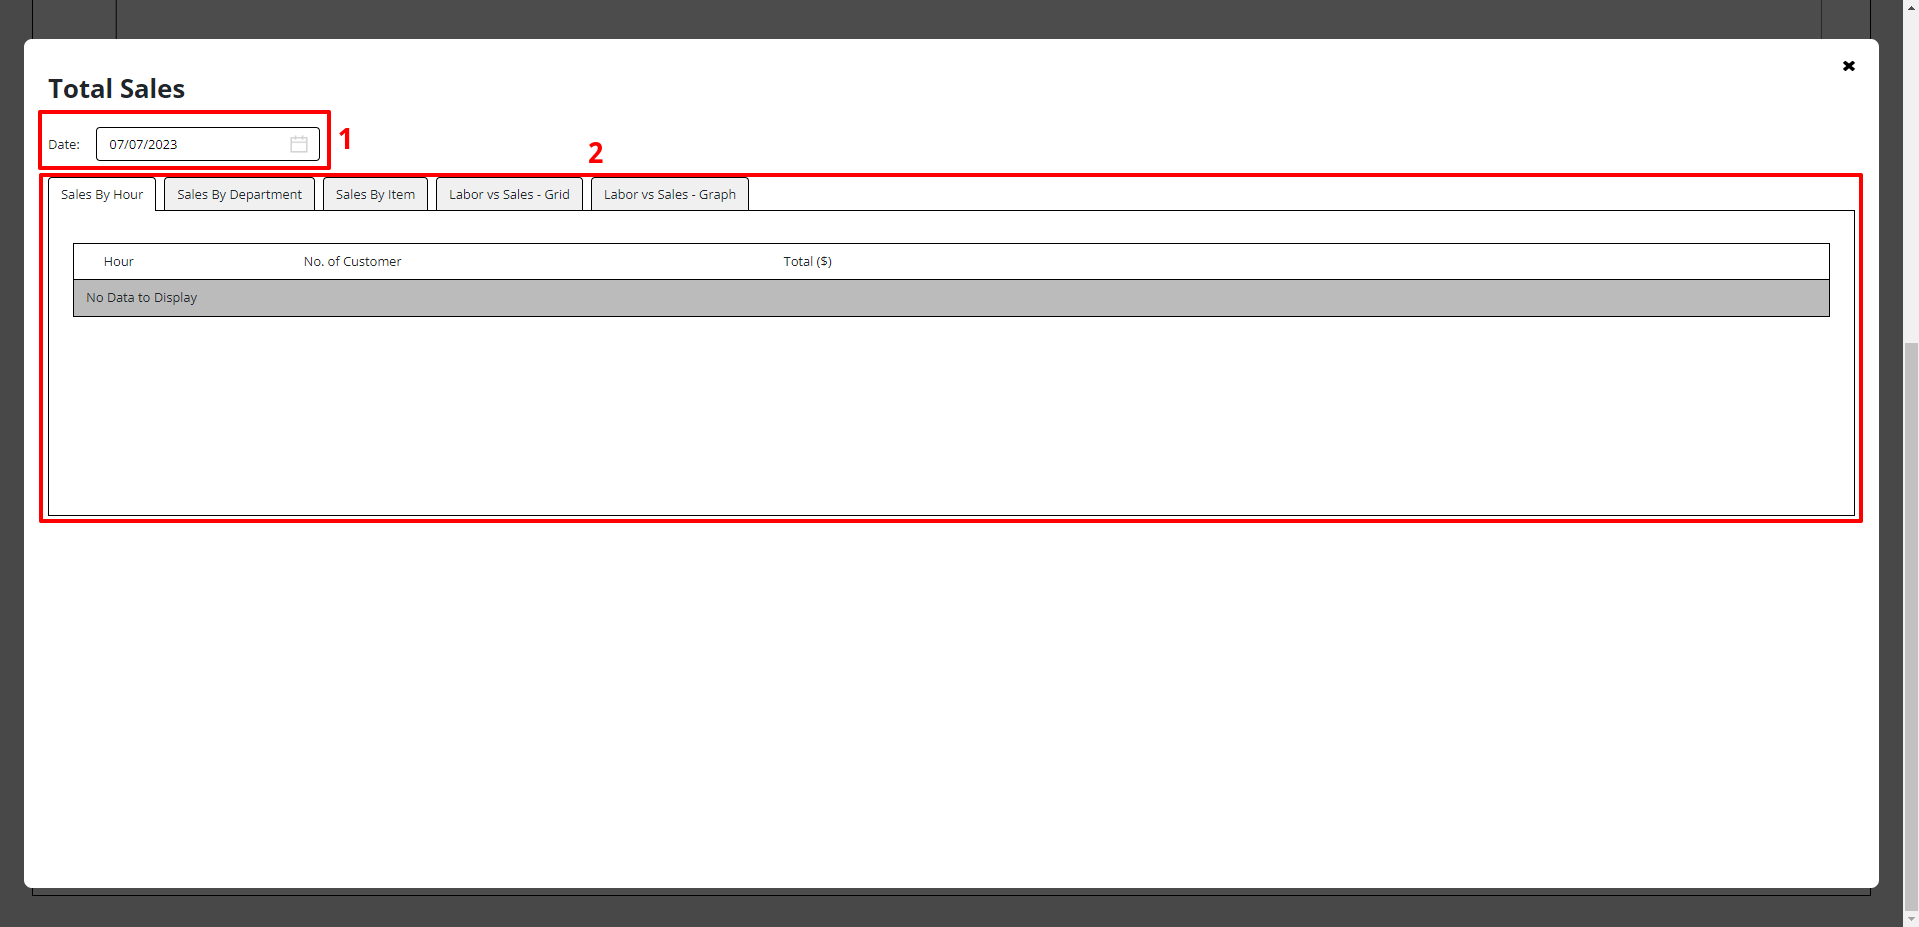Open the Sales By Item tab
1919x927 pixels.
coord(375,194)
